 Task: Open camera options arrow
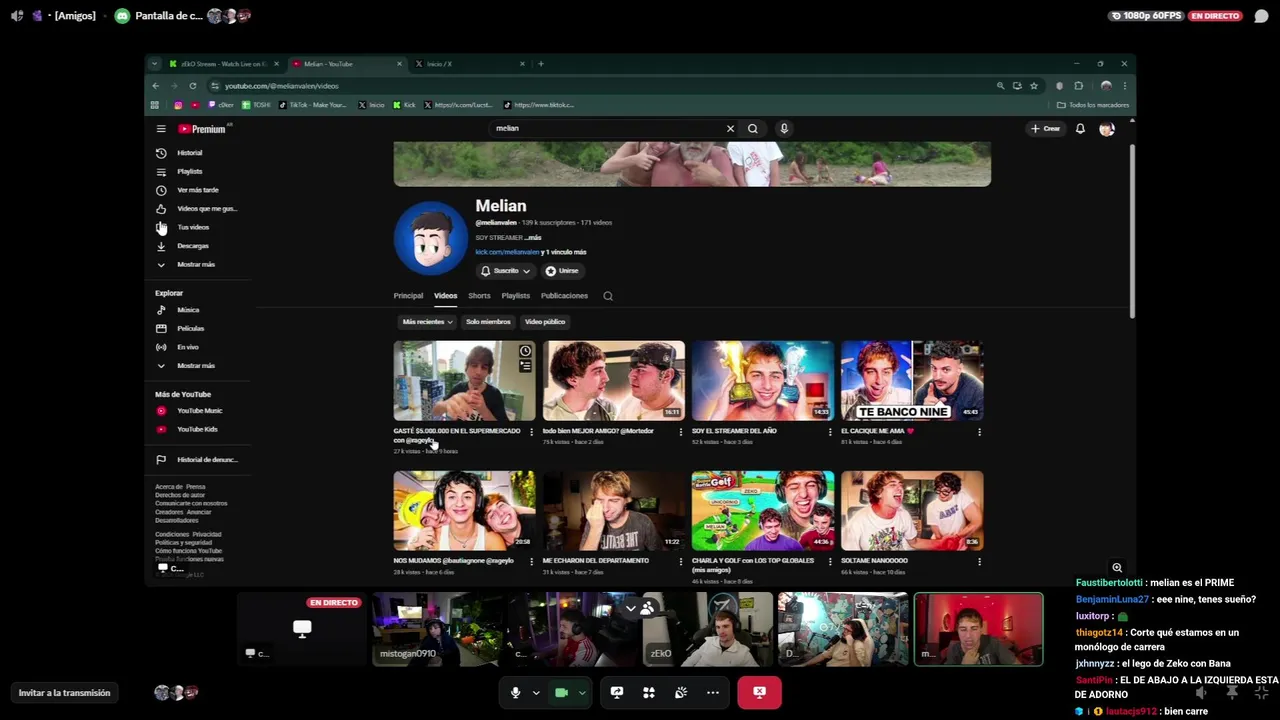[582, 692]
